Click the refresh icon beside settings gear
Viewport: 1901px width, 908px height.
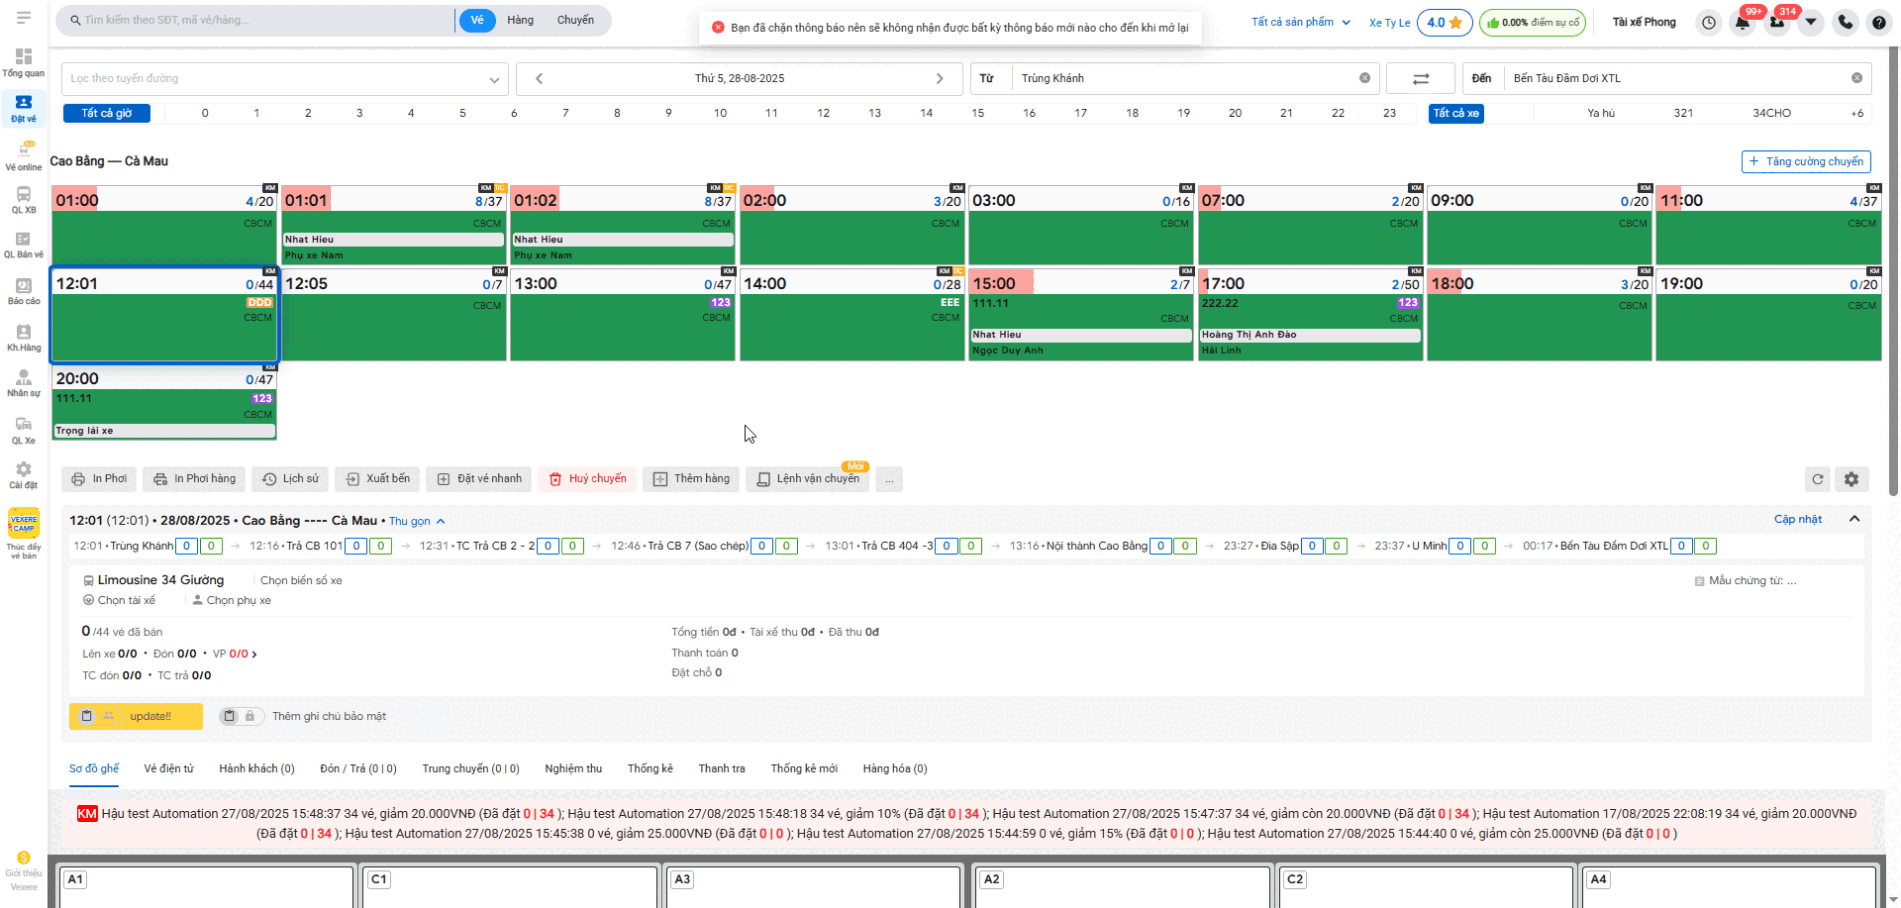point(1817,479)
